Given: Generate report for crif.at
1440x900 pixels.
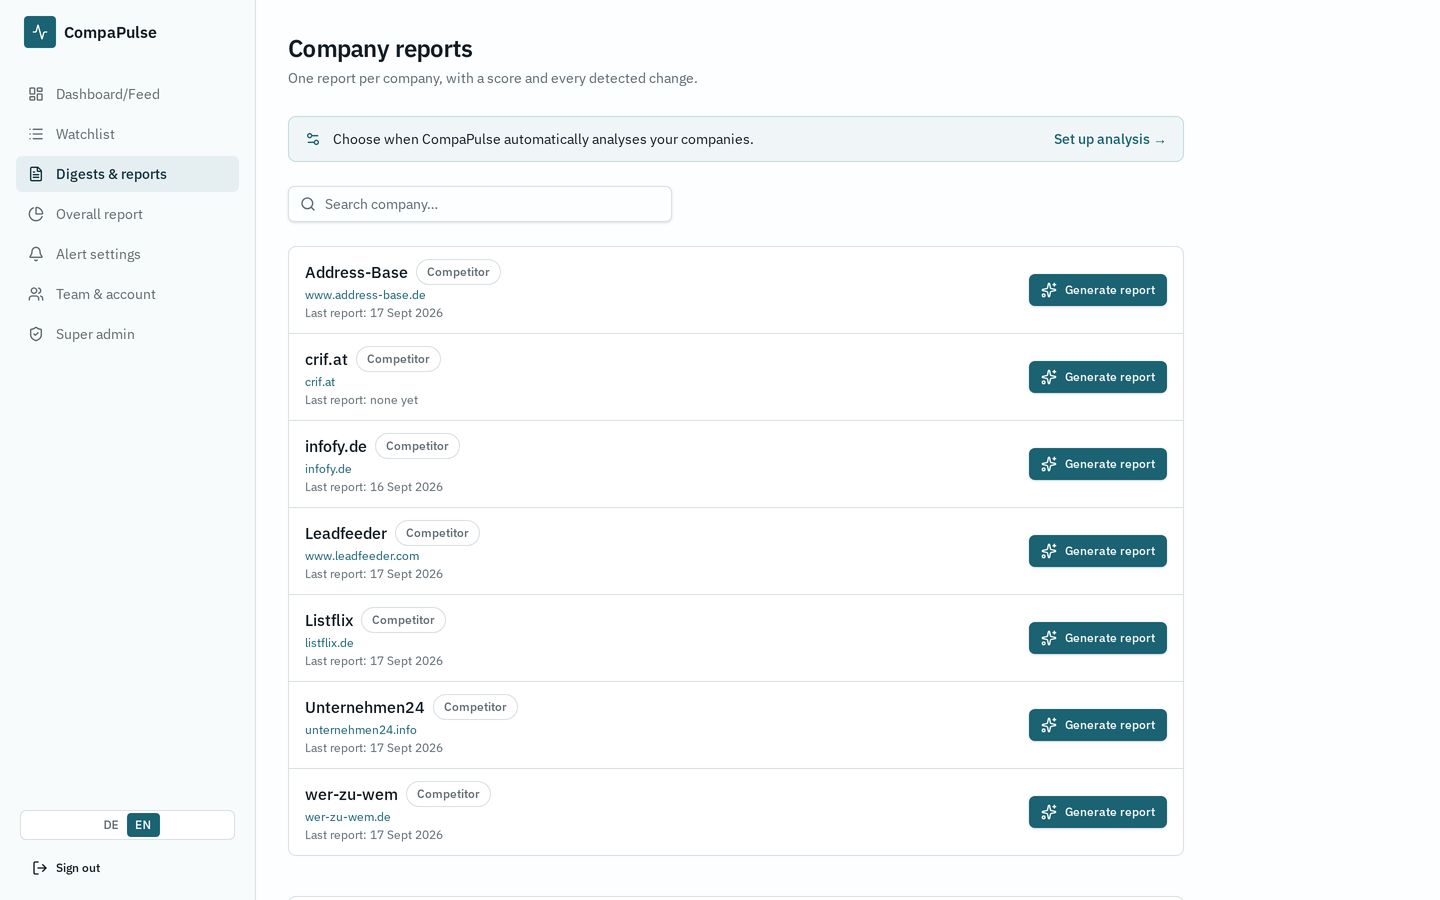Looking at the screenshot, I should coord(1098,377).
